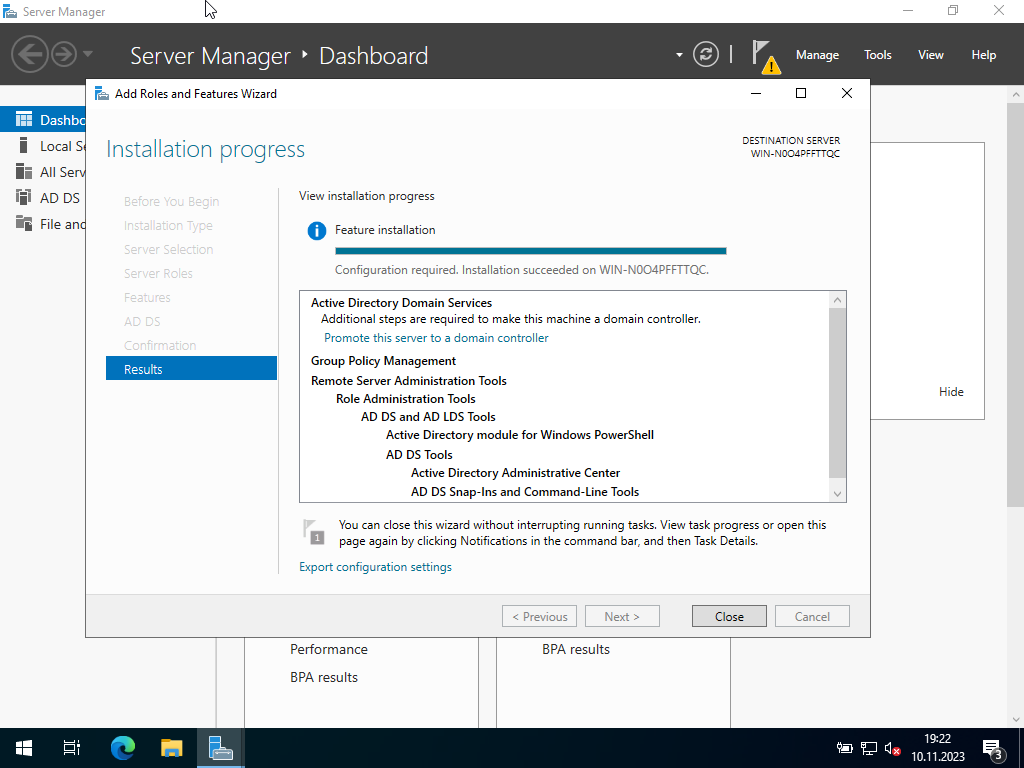This screenshot has width=1024, height=768.
Task: Click the dashboard scrollbar up arrow
Action: coord(1016,94)
